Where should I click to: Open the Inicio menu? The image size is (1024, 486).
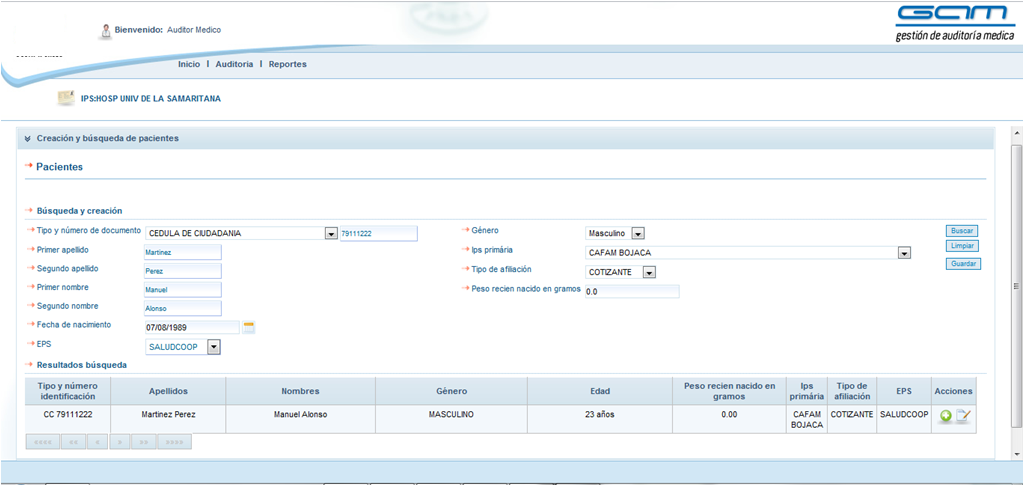pos(189,64)
